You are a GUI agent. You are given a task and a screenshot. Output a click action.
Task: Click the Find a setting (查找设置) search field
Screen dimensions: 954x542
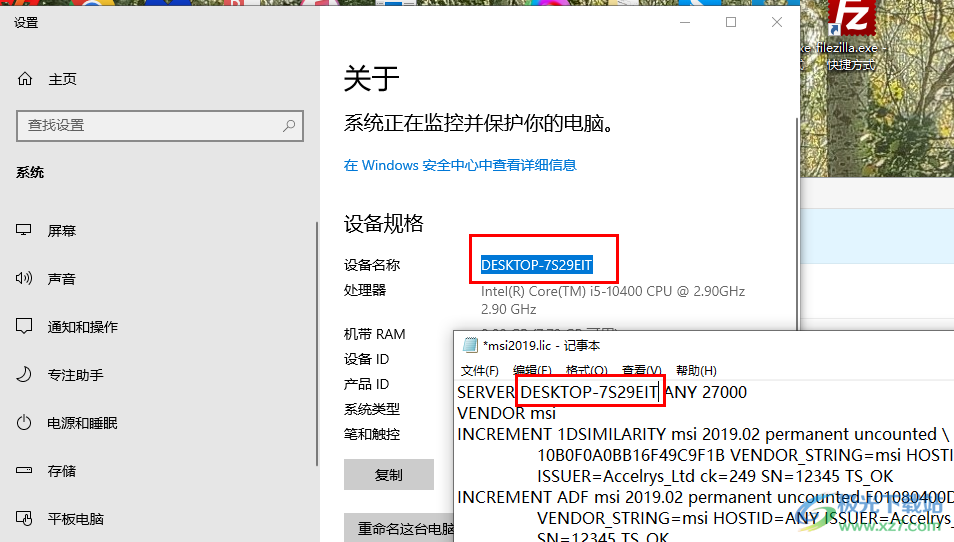[x=160, y=125]
